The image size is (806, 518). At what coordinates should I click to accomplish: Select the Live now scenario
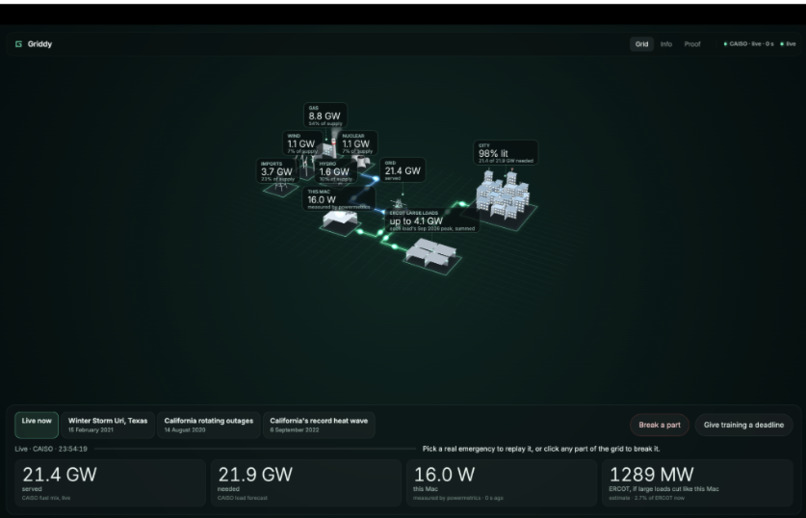36,425
